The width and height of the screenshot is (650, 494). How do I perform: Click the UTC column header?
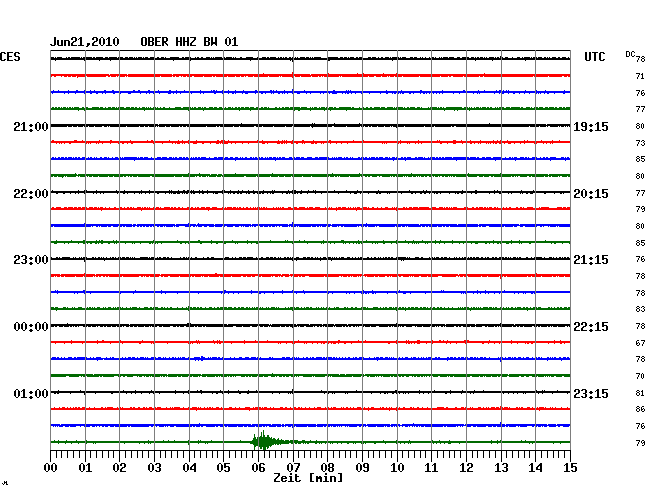click(594, 57)
